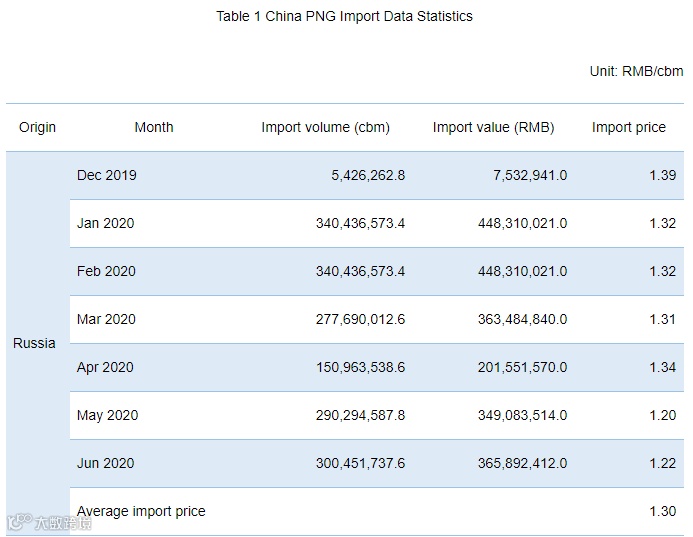Click the import value 201,551,570.0
The width and height of the screenshot is (693, 537).
(522, 367)
